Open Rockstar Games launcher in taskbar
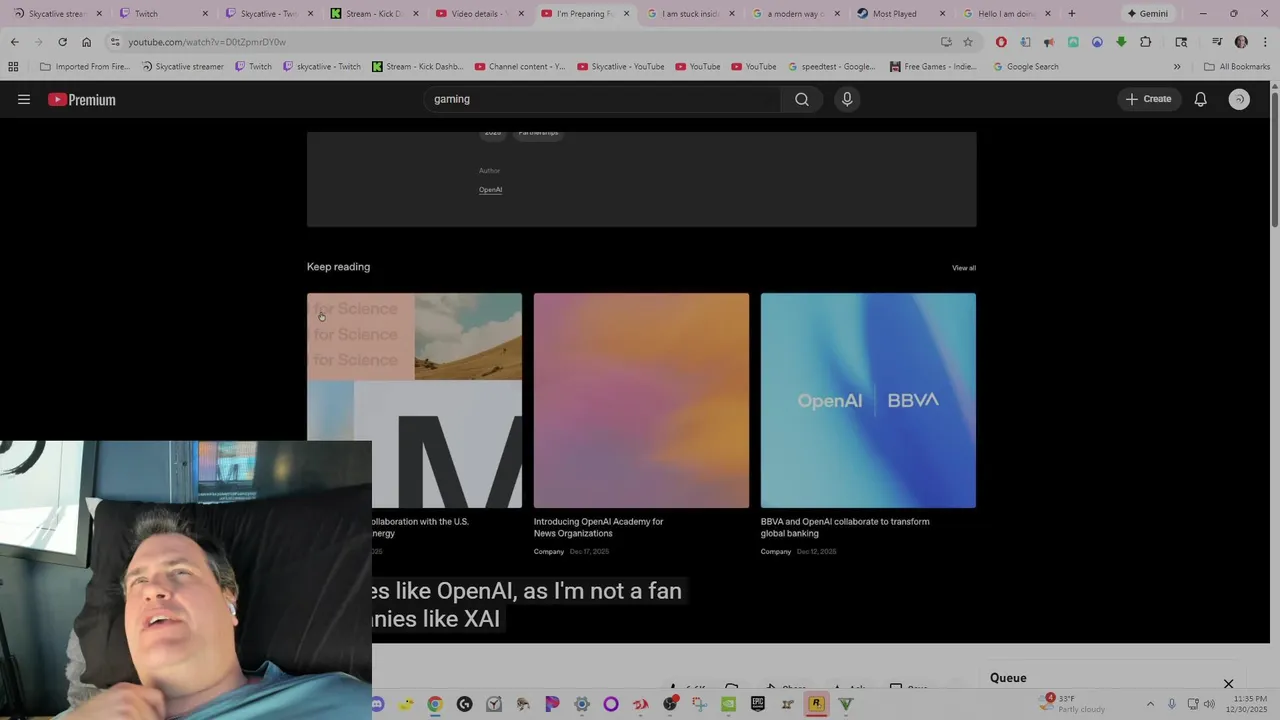This screenshot has width=1280, height=720. point(816,704)
